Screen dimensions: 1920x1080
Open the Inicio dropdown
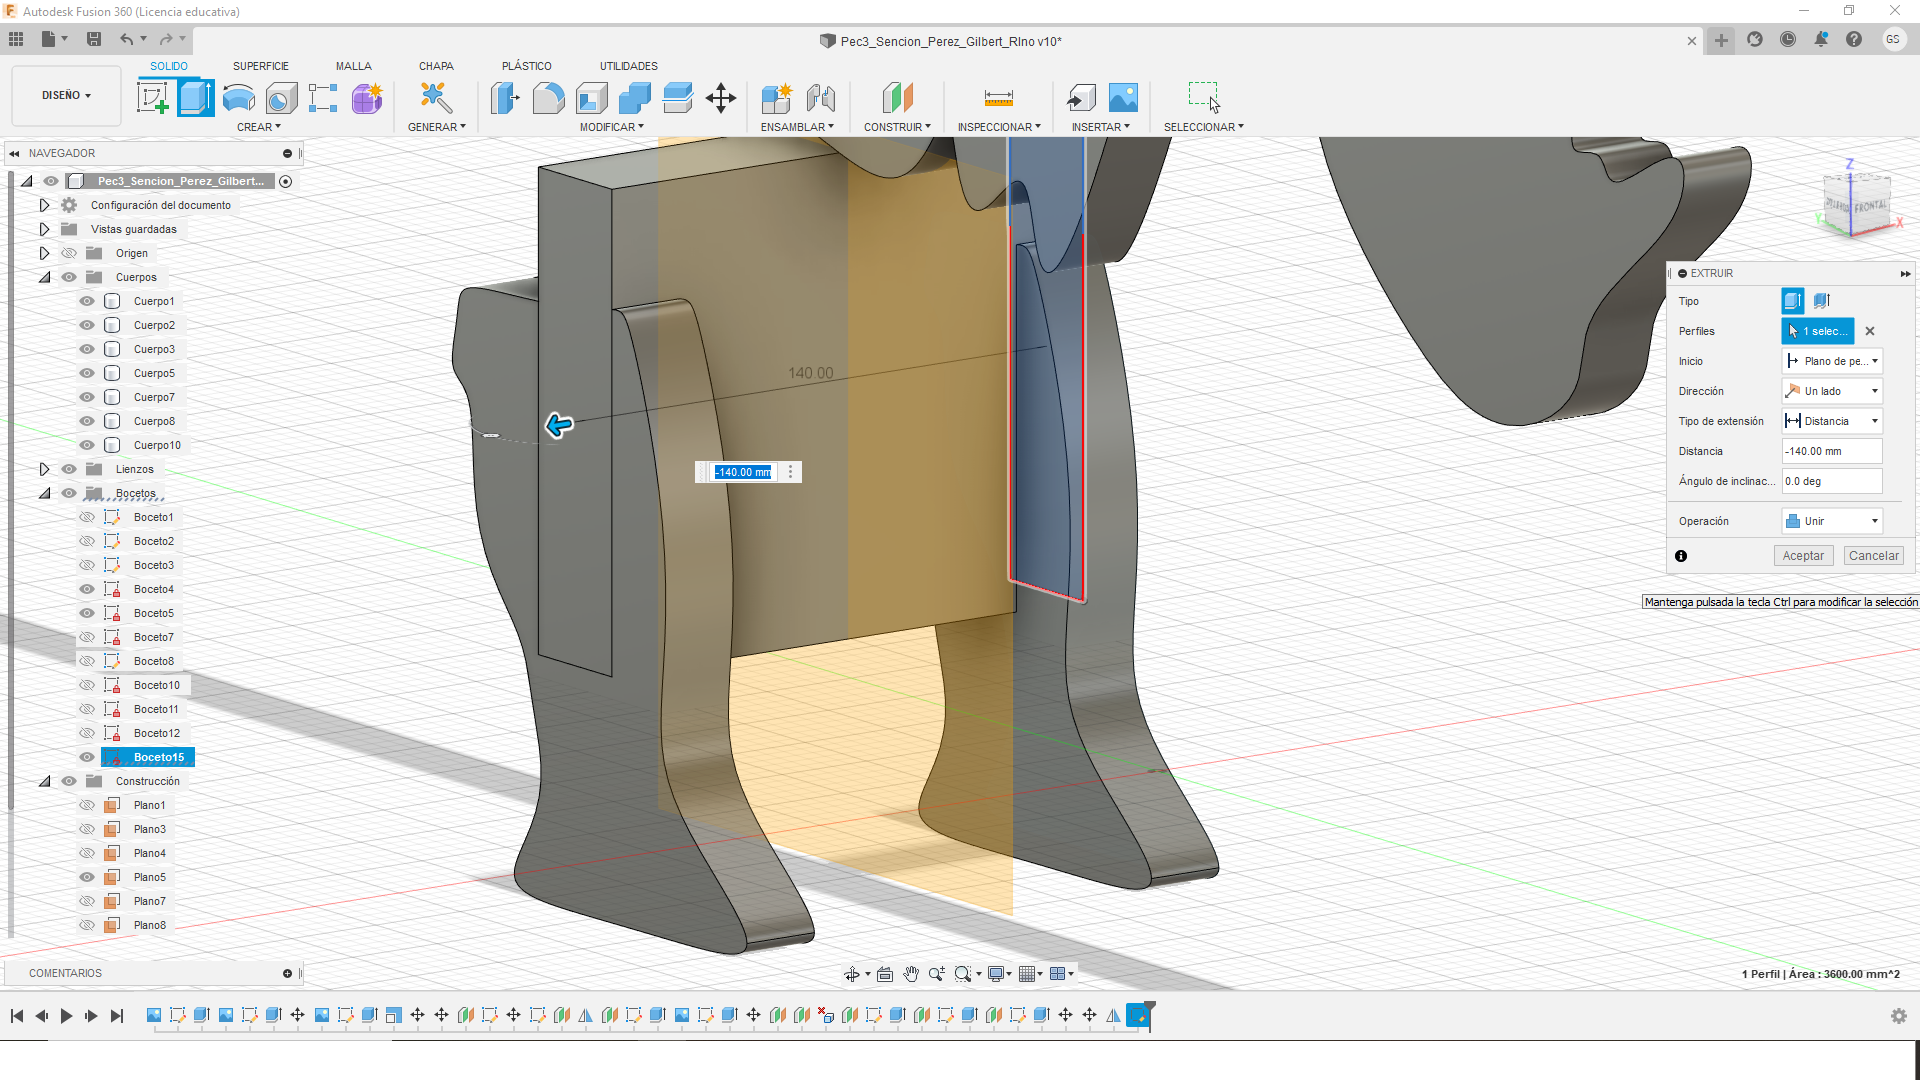pyautogui.click(x=1832, y=361)
